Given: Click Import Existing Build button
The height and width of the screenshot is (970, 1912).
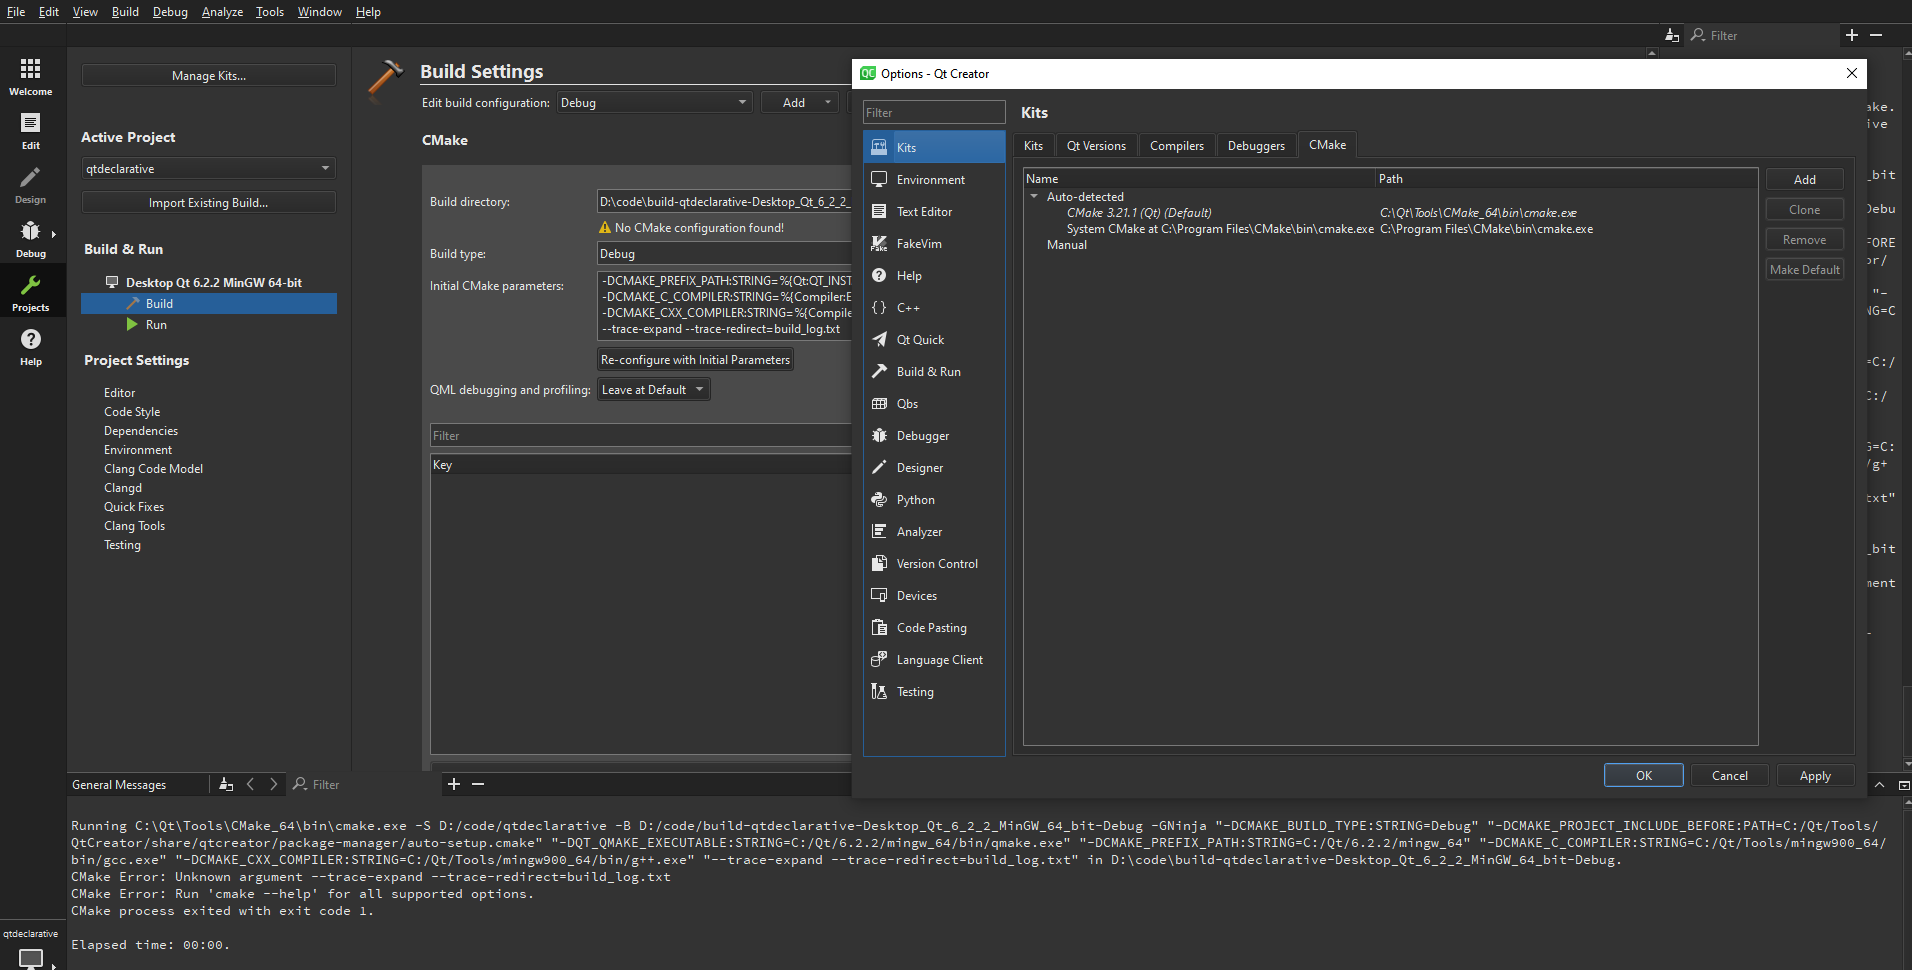Looking at the screenshot, I should 208,202.
